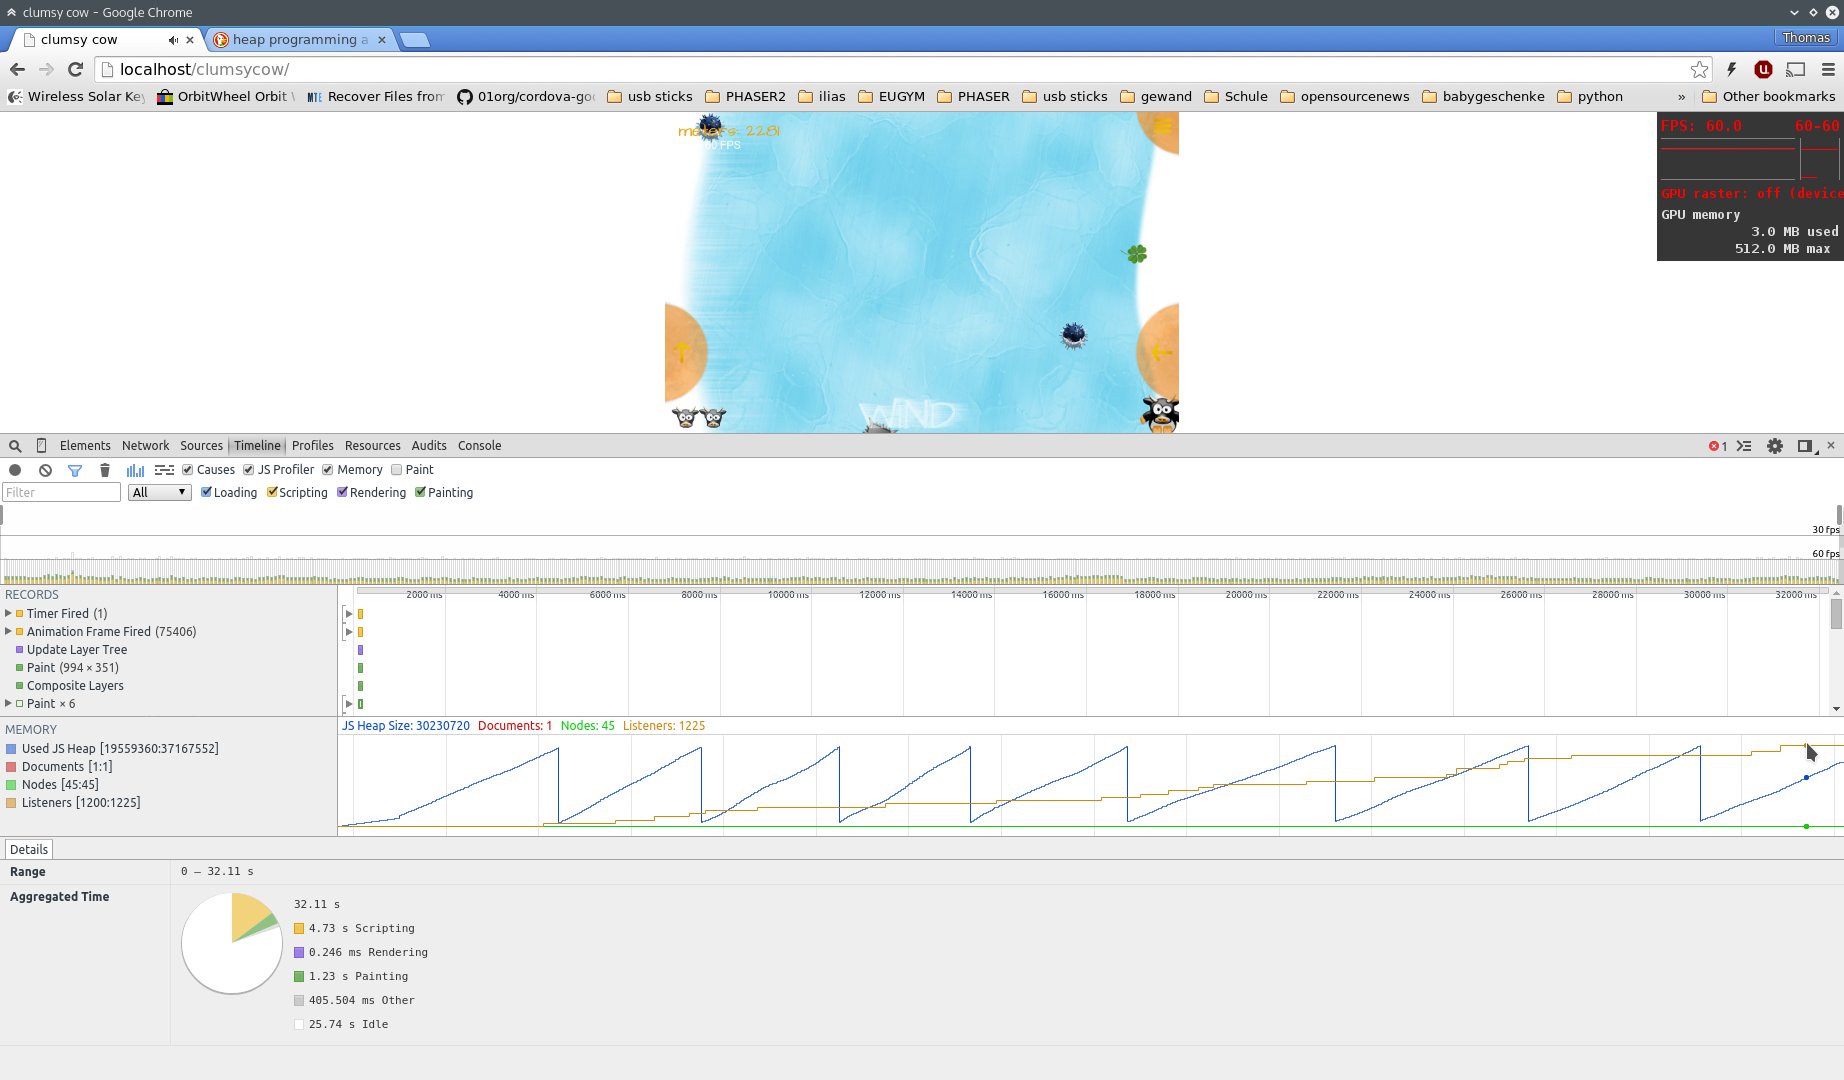The height and width of the screenshot is (1080, 1844).
Task: Click the Cast screen icon
Action: tap(1796, 69)
